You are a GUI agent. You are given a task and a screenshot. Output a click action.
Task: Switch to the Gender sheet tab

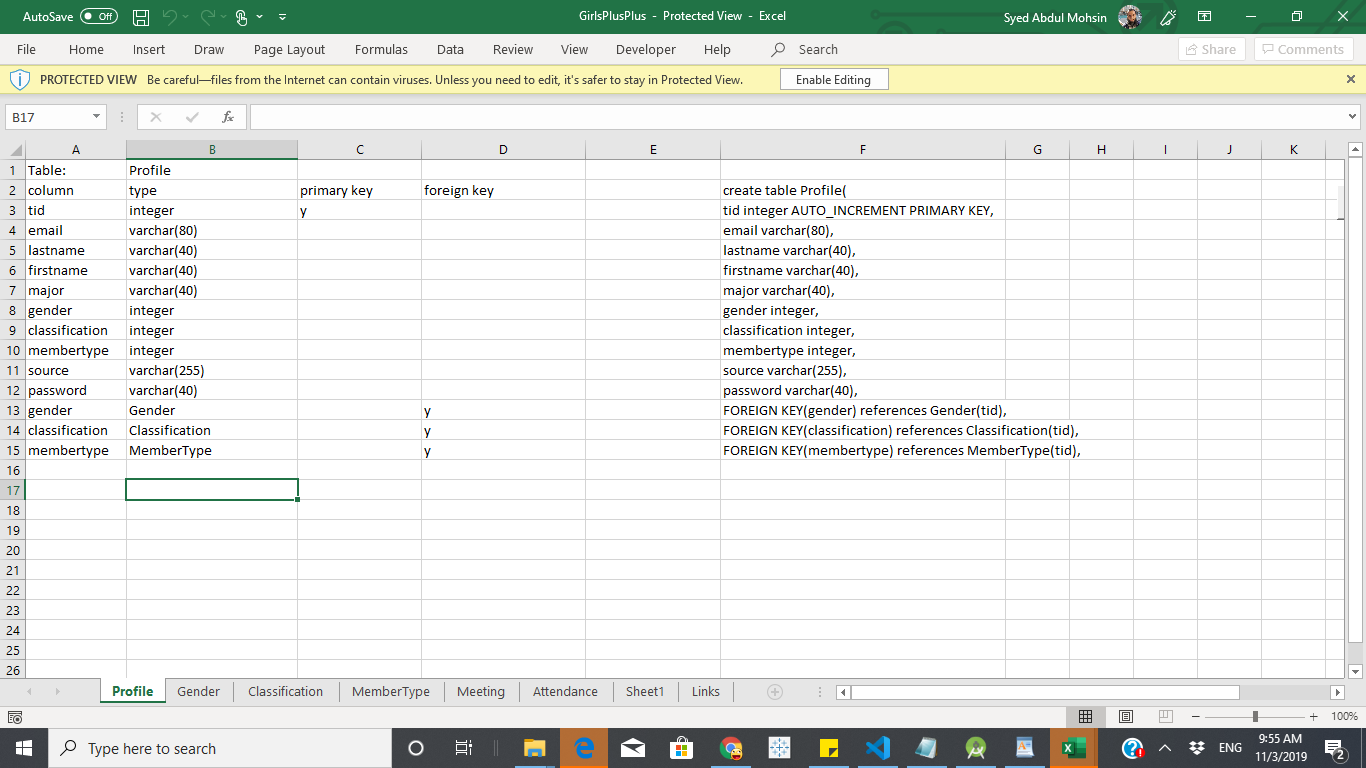pyautogui.click(x=198, y=691)
